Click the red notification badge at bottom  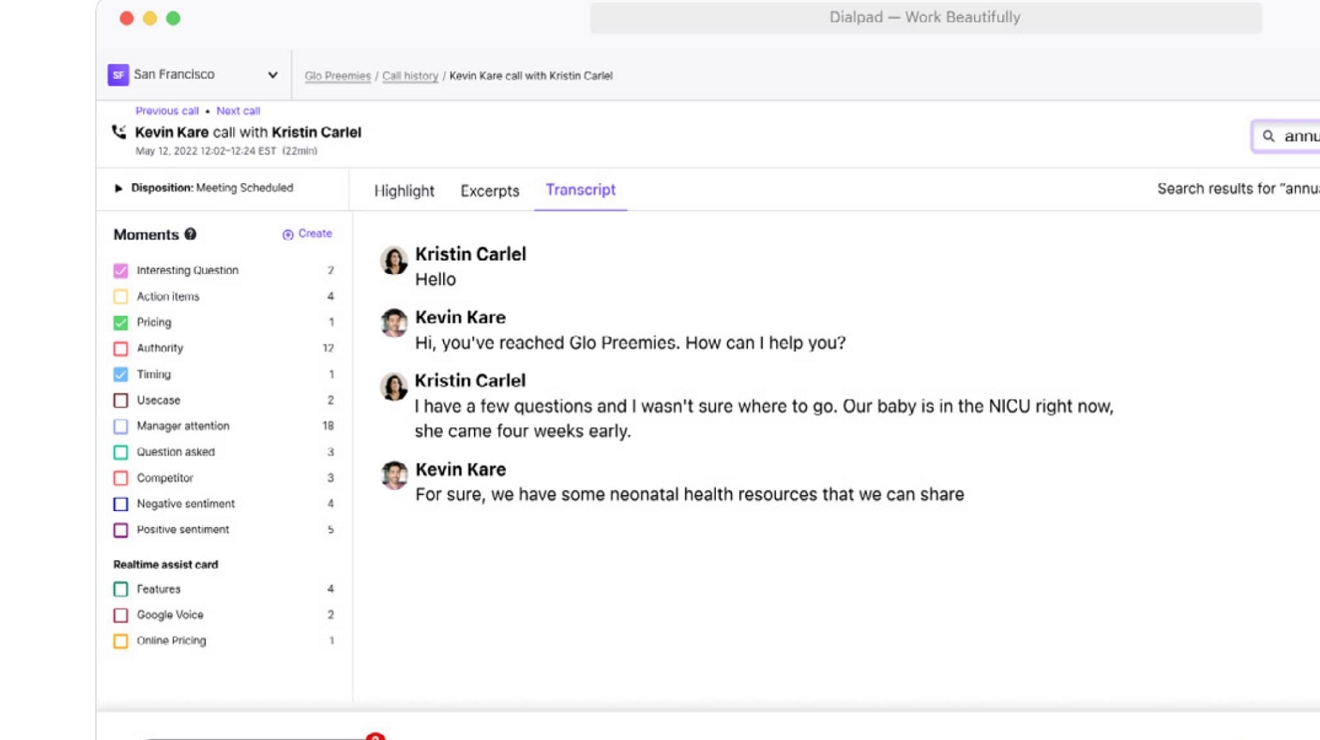point(375,736)
